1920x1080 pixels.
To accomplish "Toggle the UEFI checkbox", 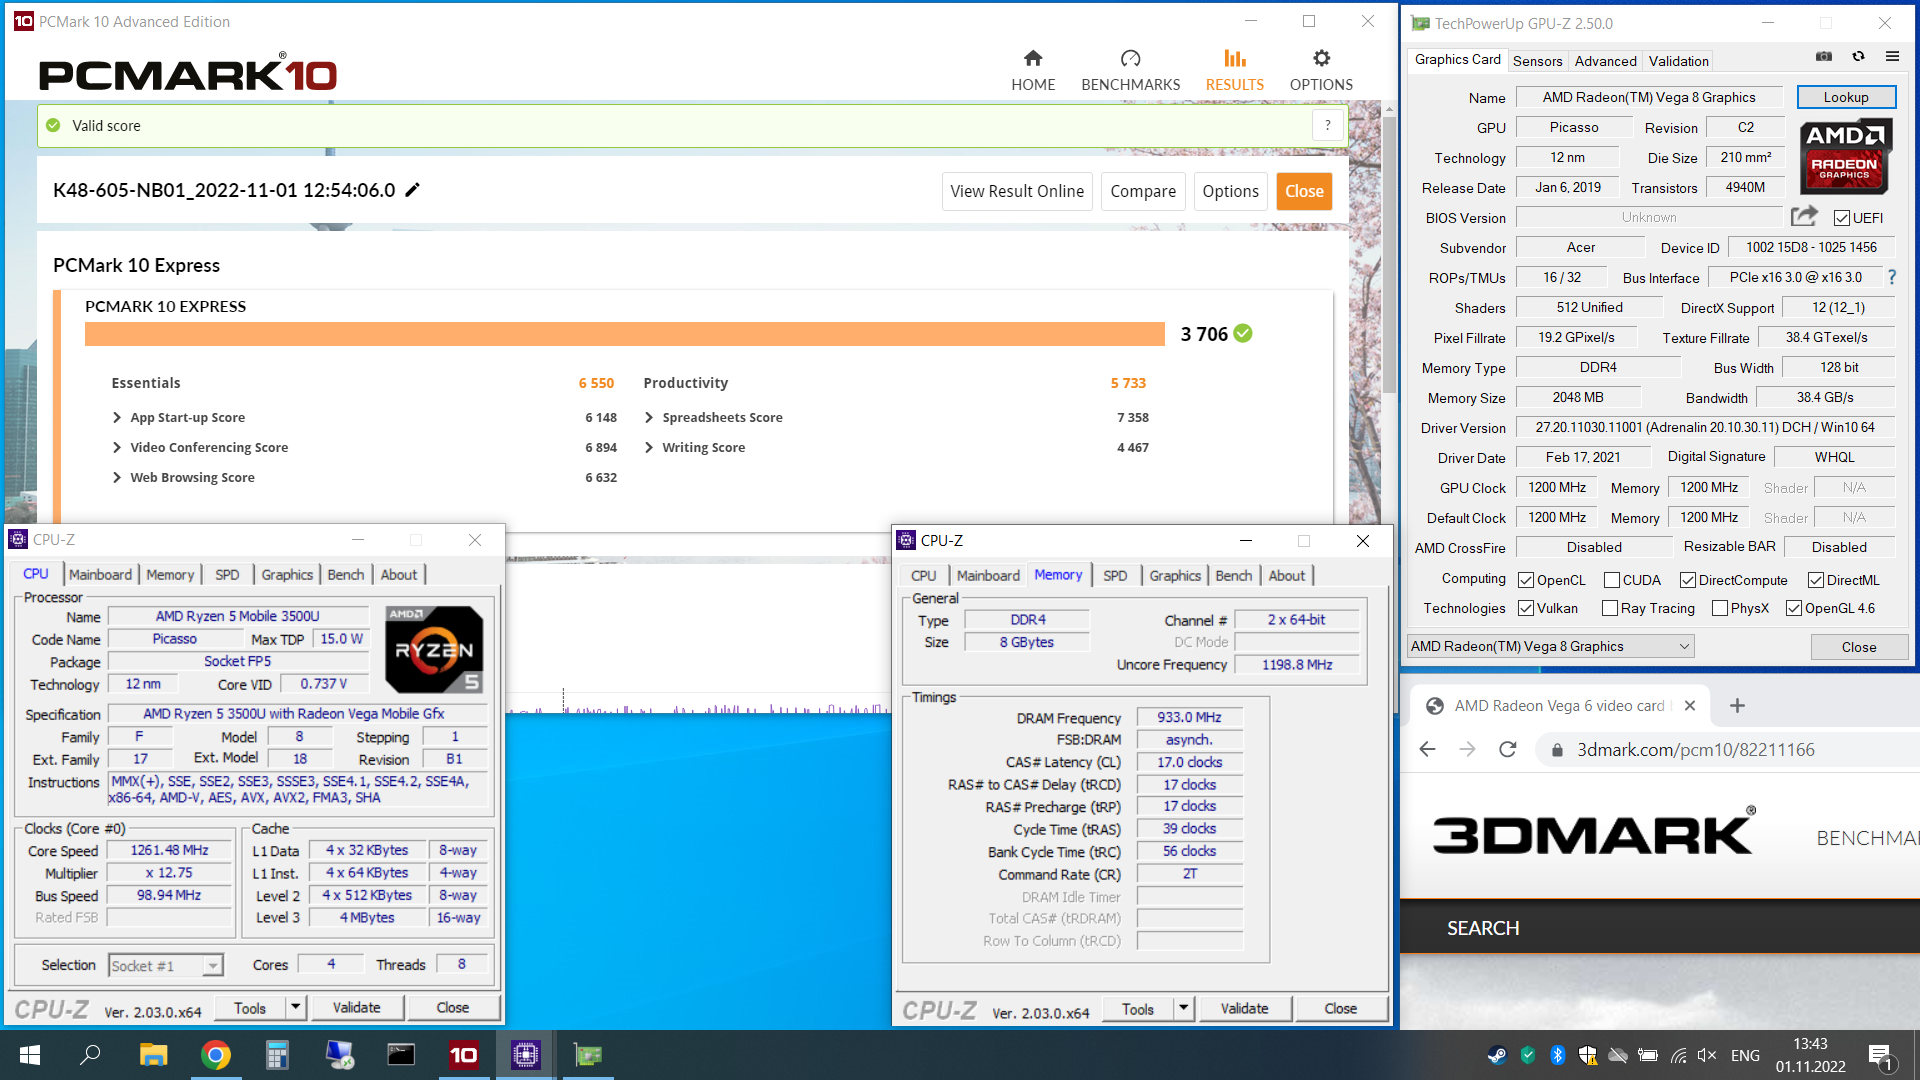I will click(1841, 218).
